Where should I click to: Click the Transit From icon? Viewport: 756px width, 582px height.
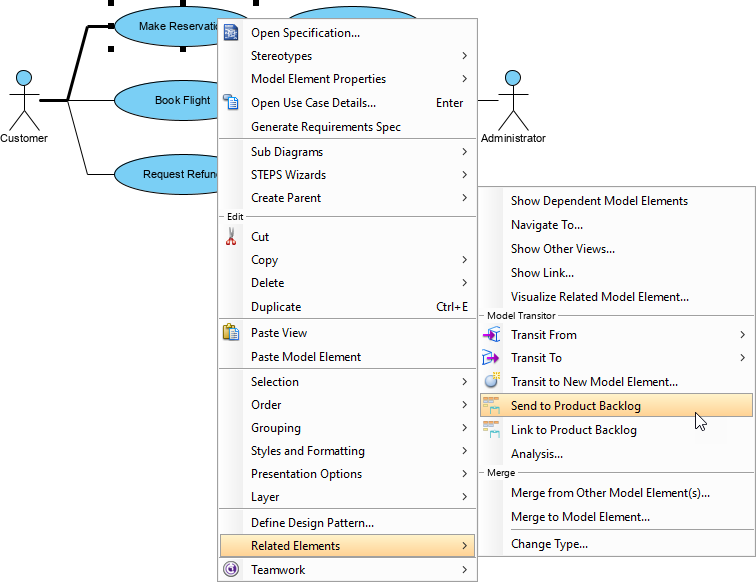click(x=491, y=335)
